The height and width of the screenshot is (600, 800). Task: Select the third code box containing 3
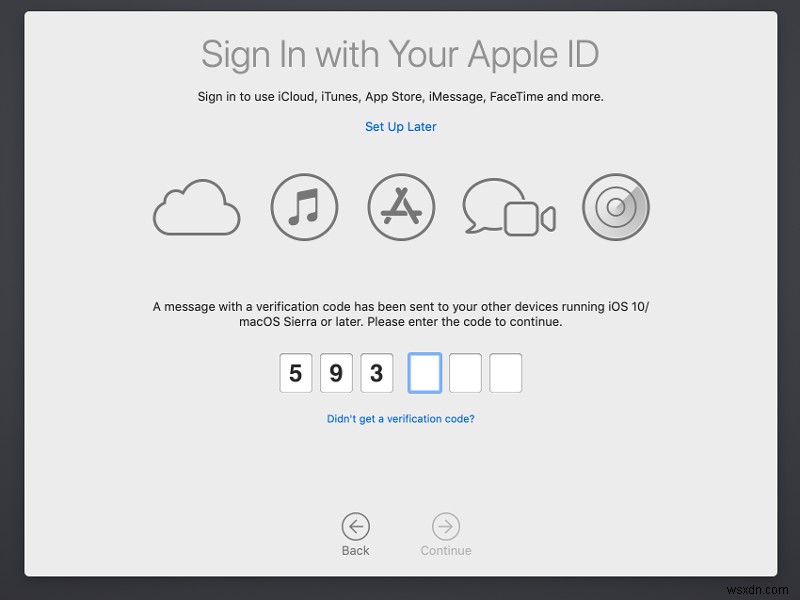[x=377, y=373]
